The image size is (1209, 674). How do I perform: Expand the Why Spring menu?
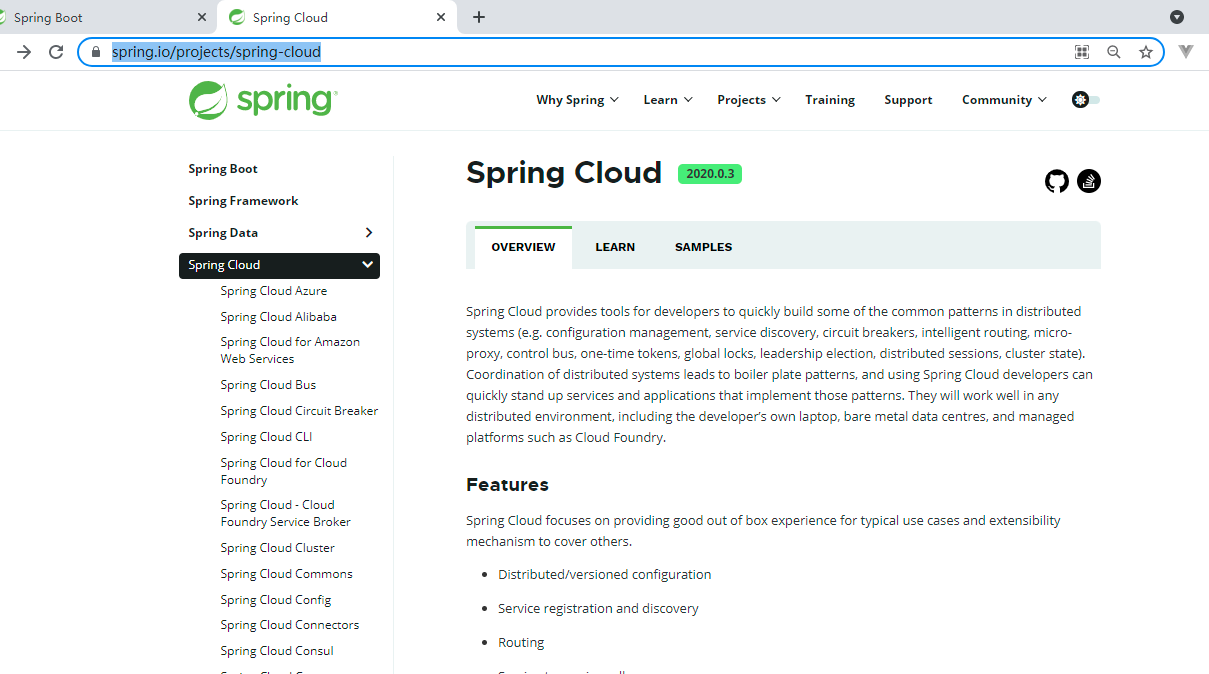pyautogui.click(x=577, y=100)
